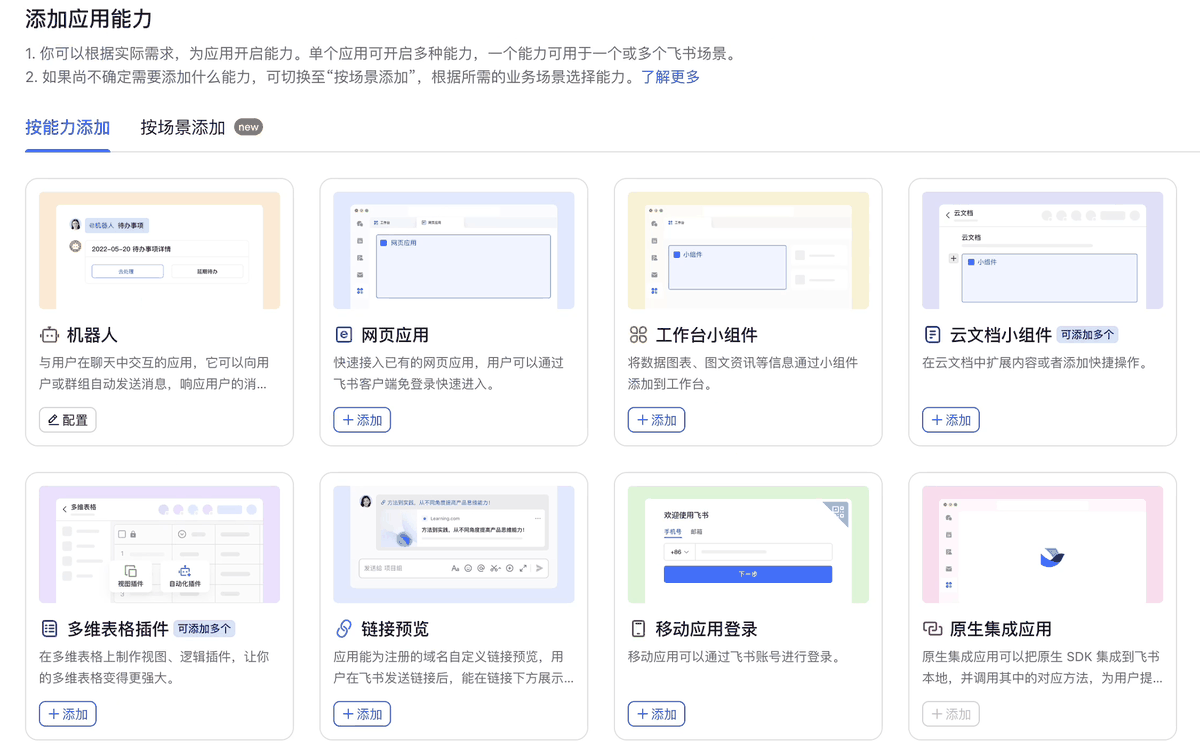Add the 移动应用登录 capability
Screen dimensions: 1200x755
[x=657, y=714]
